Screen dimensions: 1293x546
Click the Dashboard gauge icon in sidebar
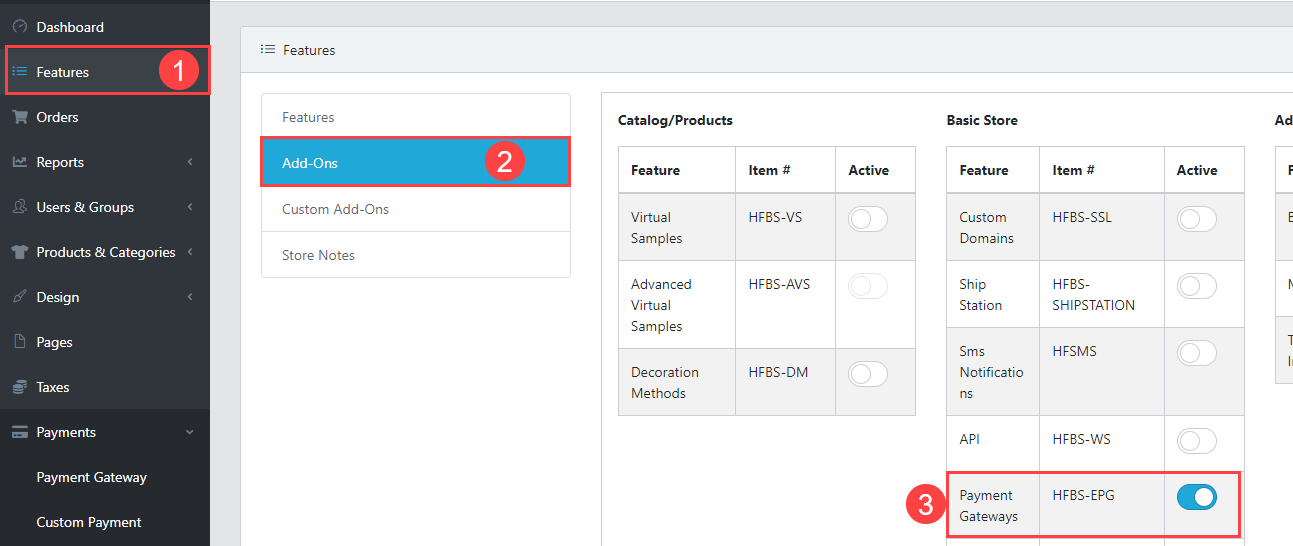pyautogui.click(x=19, y=27)
